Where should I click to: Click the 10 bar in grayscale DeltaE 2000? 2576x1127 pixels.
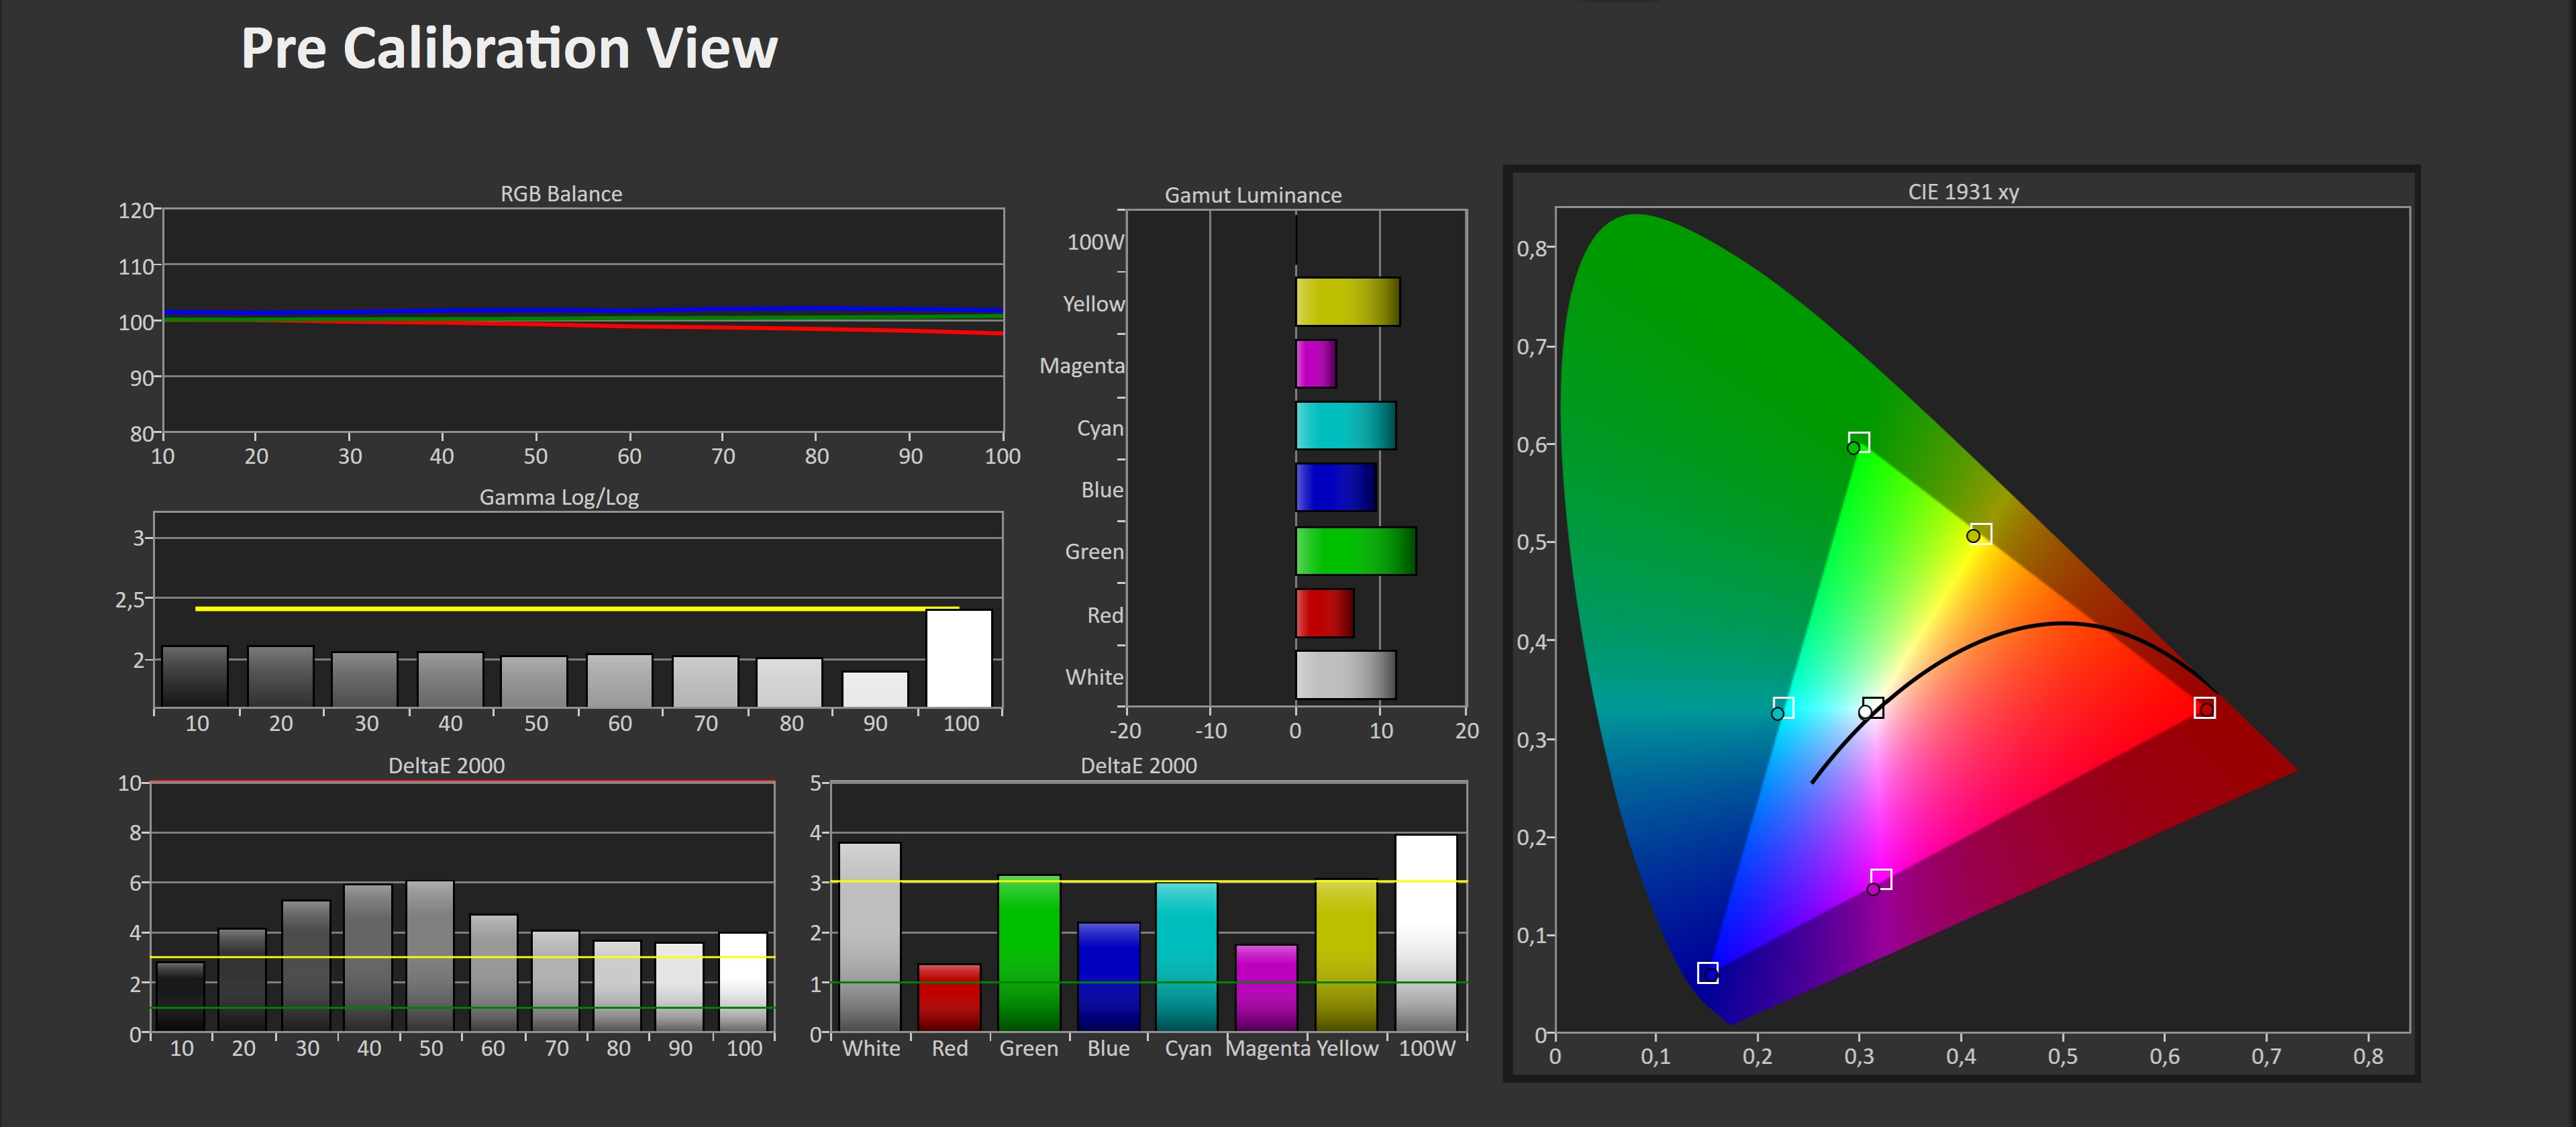click(x=181, y=996)
